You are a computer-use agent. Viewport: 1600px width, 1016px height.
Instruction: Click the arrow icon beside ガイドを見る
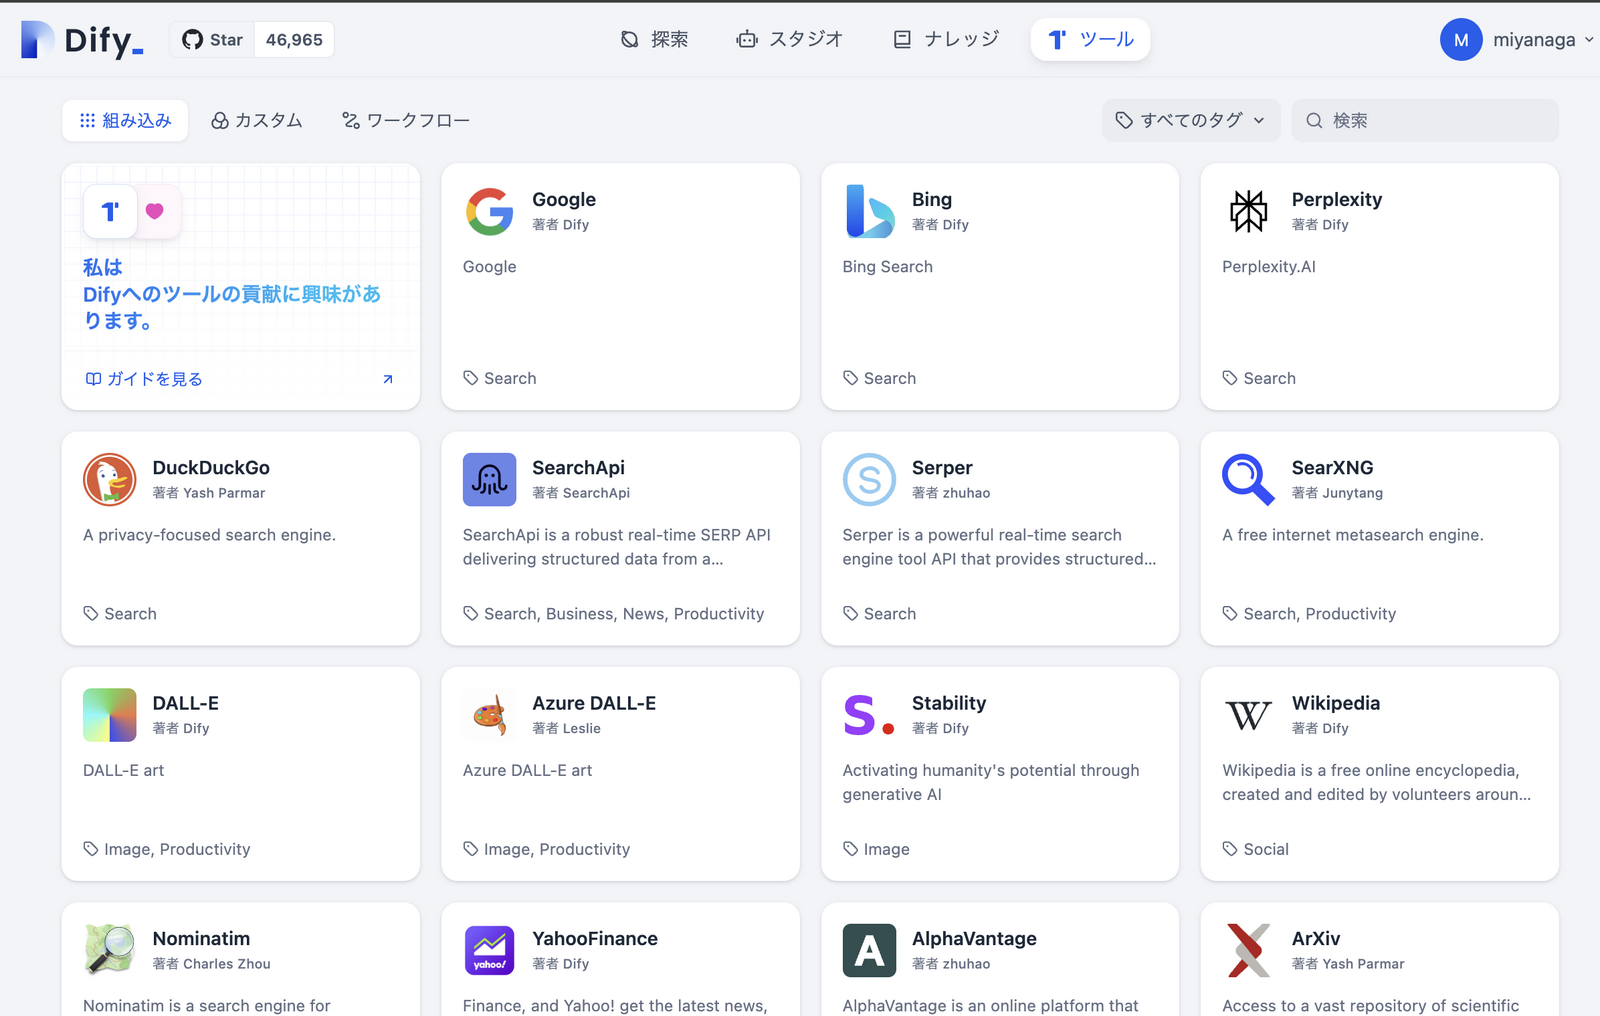click(388, 379)
